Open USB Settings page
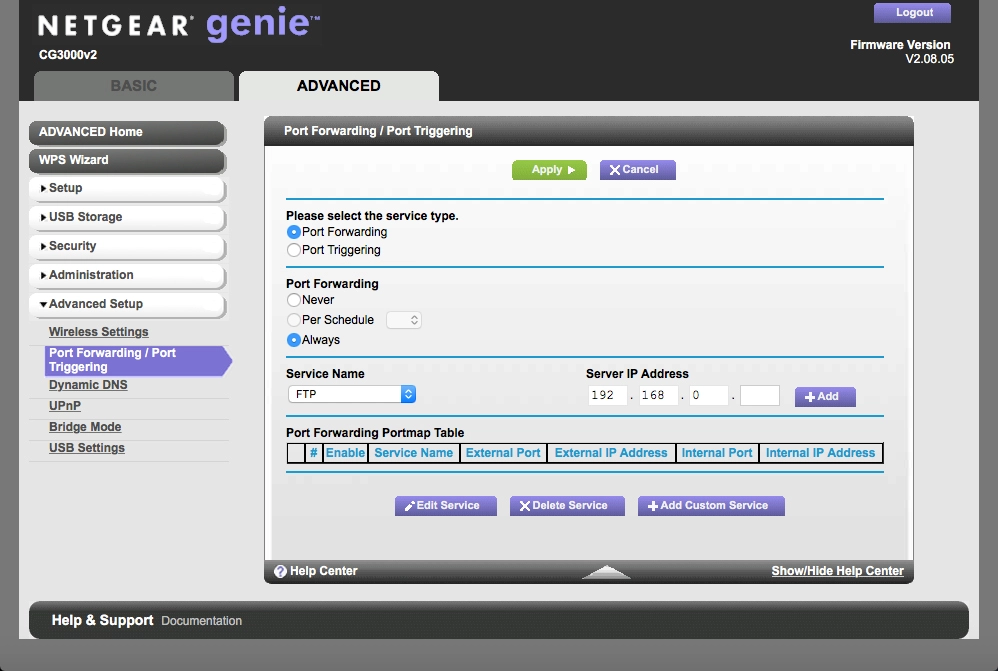998x671 pixels. coord(87,448)
